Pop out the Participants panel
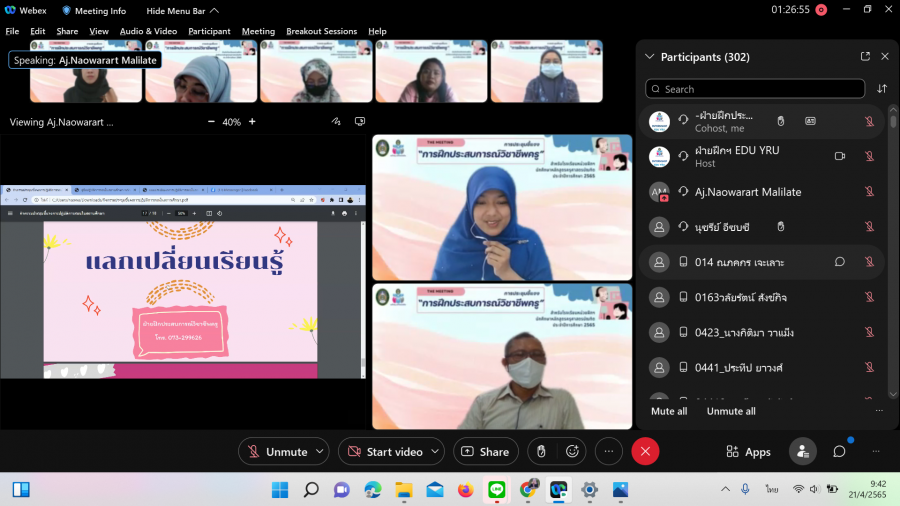The image size is (900, 506). coord(865,57)
